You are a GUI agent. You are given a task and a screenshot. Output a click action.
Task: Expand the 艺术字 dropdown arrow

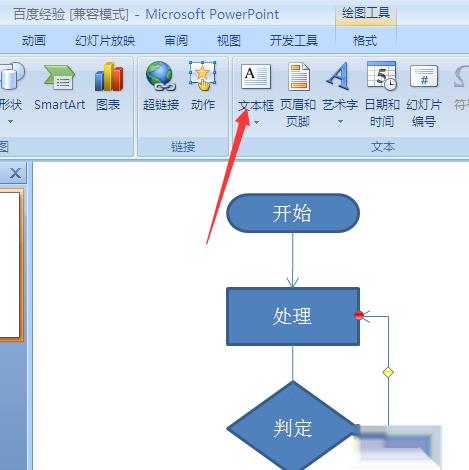pyautogui.click(x=340, y=122)
